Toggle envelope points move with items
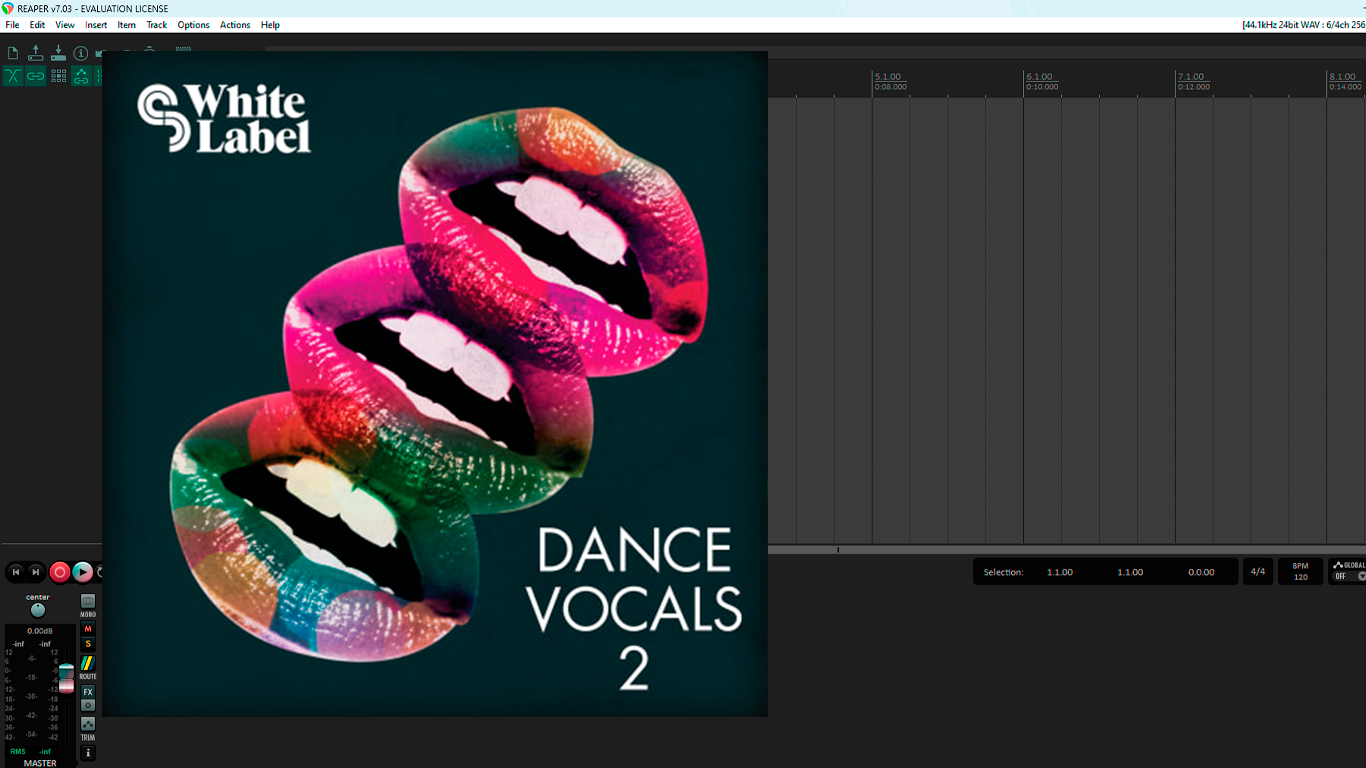 tap(81, 76)
